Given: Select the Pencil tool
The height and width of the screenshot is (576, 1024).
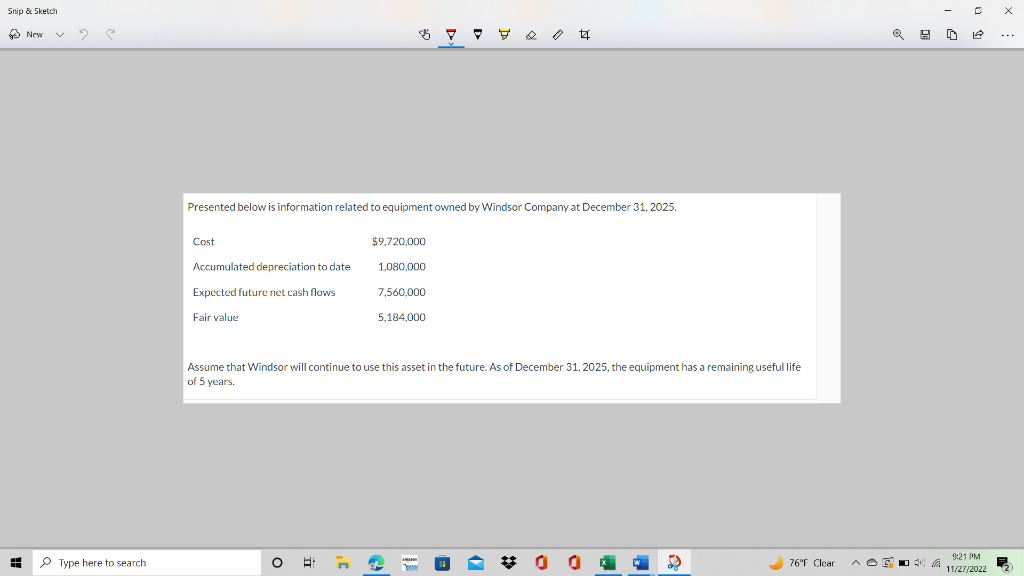Looking at the screenshot, I should 478,35.
